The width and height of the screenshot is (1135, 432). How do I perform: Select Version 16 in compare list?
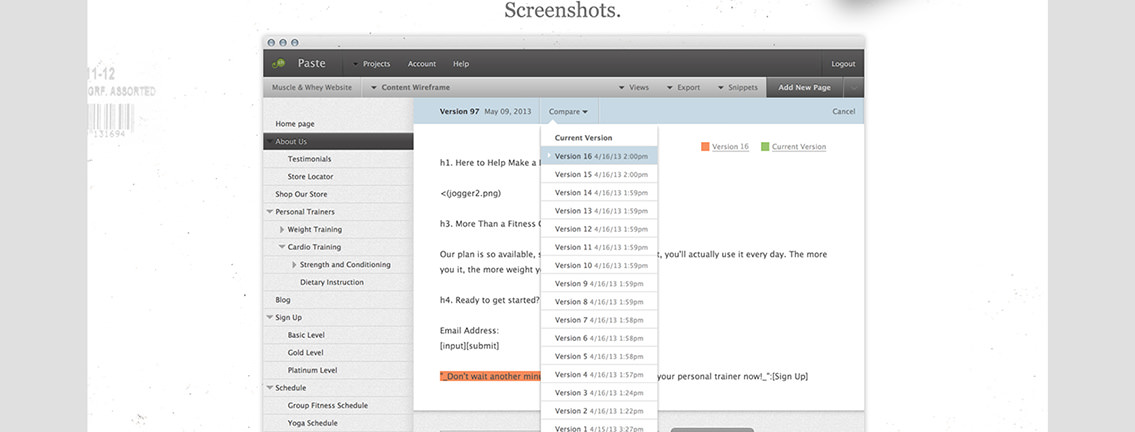coord(599,156)
